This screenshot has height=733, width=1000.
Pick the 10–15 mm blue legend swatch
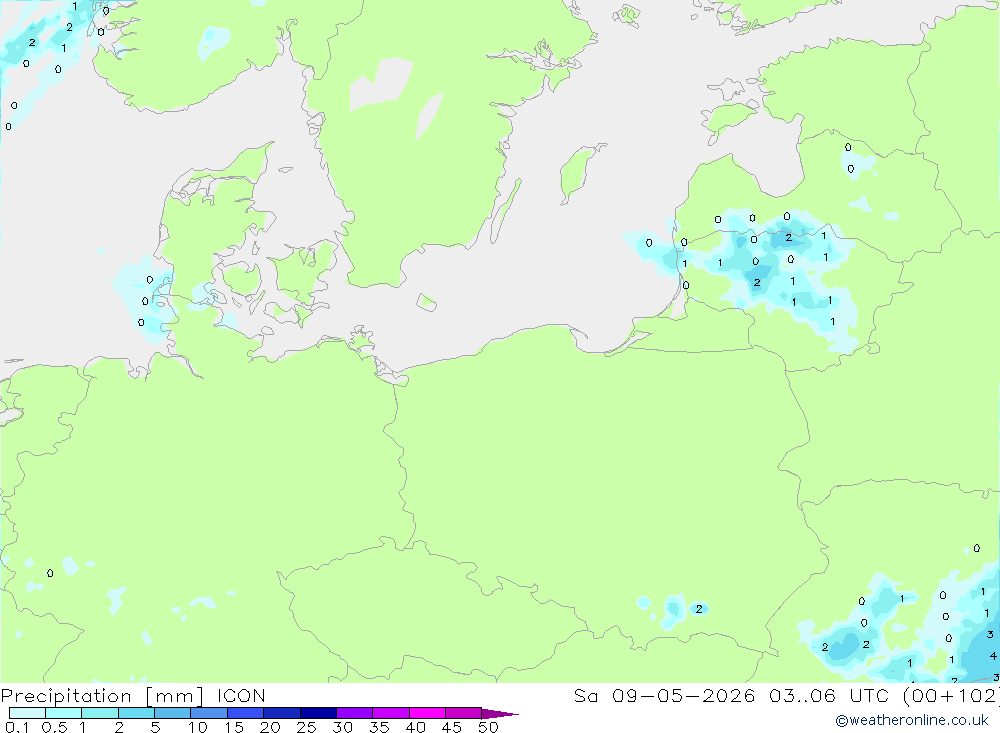[x=209, y=713]
